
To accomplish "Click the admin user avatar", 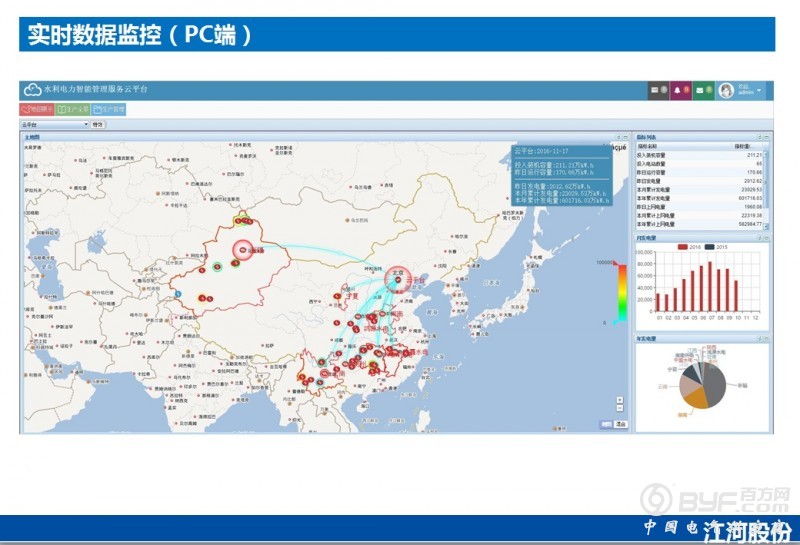I will pos(726,91).
